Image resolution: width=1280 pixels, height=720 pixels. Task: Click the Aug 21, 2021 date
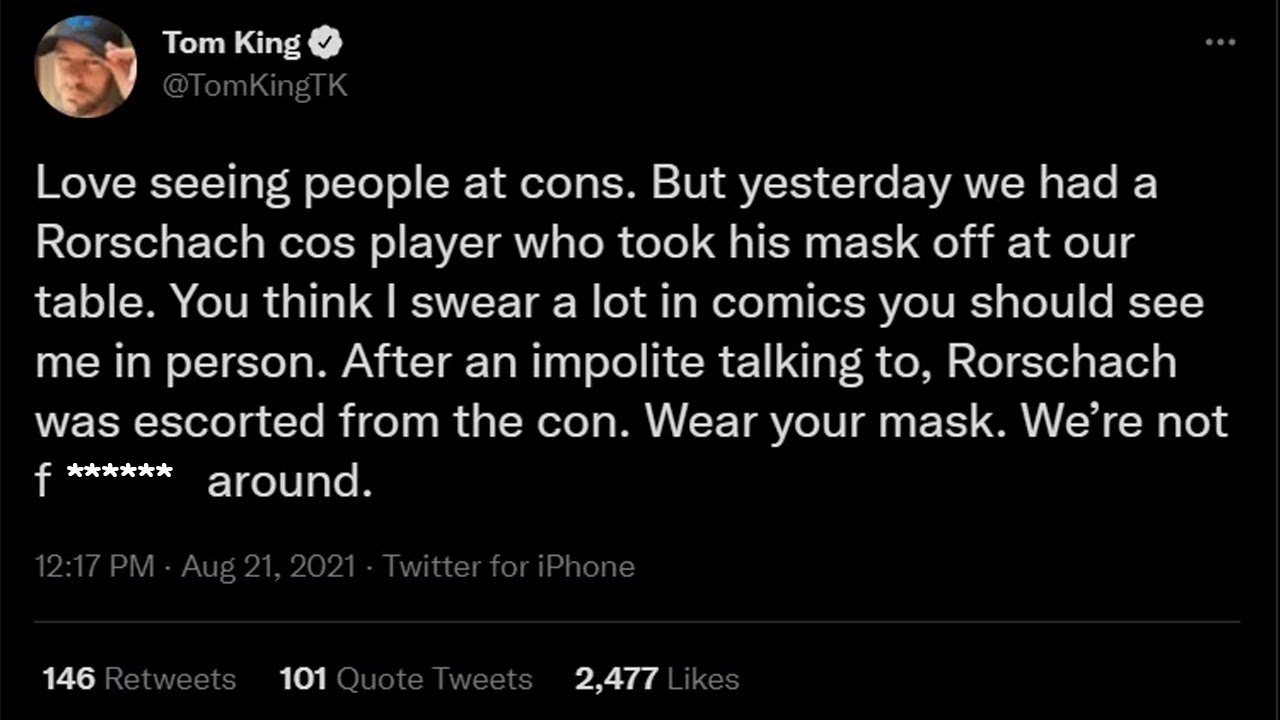click(269, 567)
